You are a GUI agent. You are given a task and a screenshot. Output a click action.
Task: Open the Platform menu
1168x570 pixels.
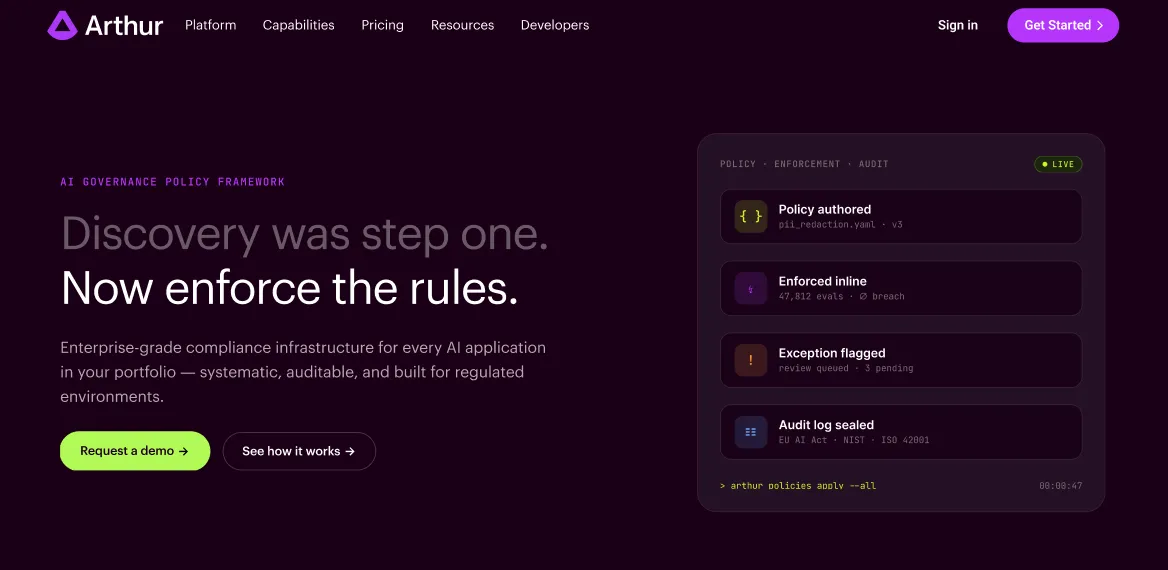211,25
